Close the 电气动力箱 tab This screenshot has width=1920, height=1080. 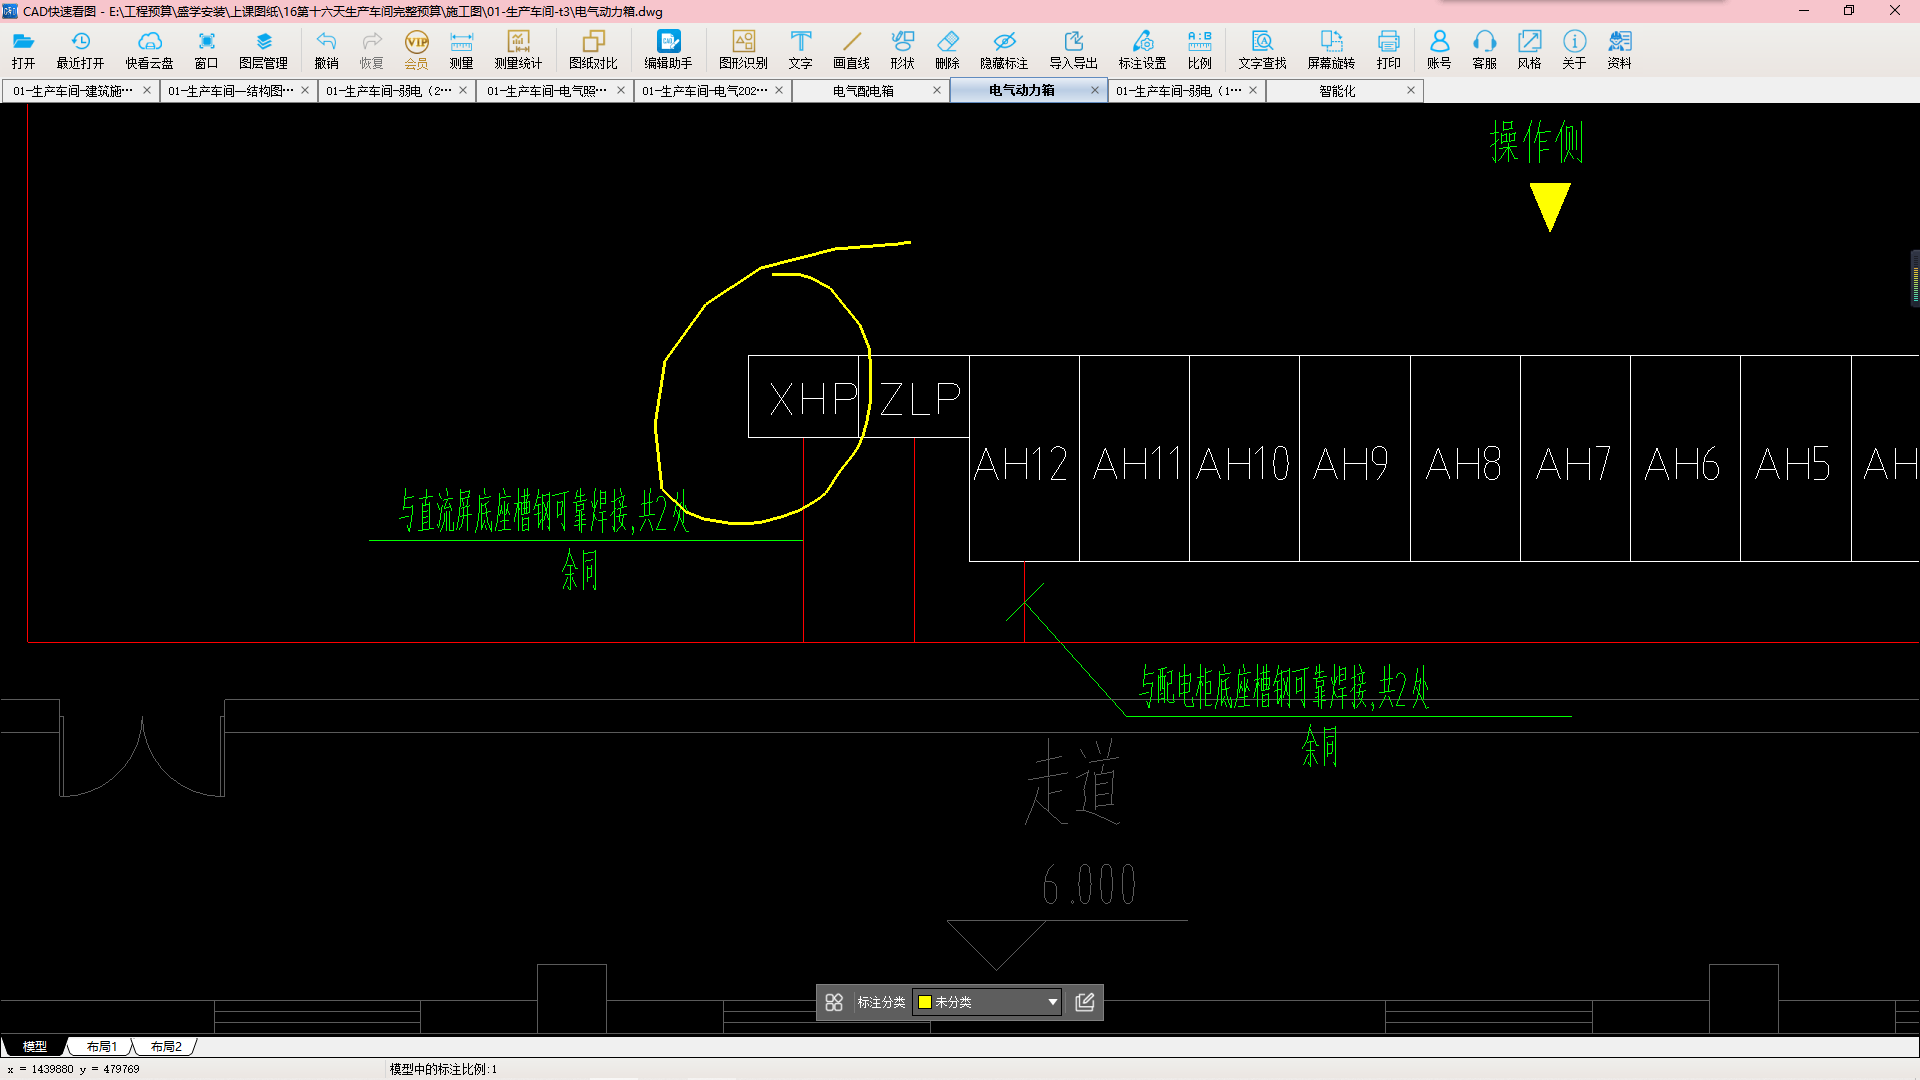pos(1095,90)
